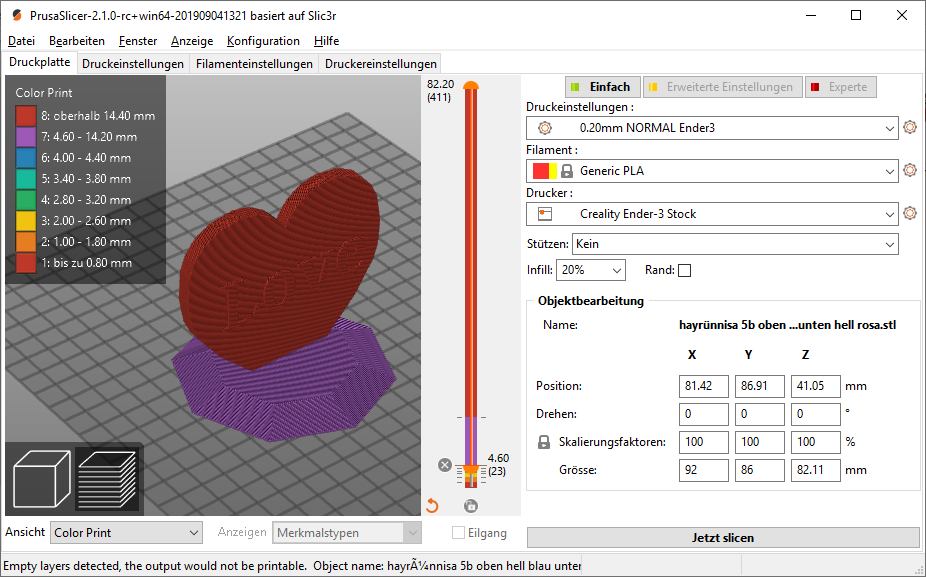This screenshot has width=926, height=577.
Task: Enable the Rand checkbox
Action: tap(684, 270)
